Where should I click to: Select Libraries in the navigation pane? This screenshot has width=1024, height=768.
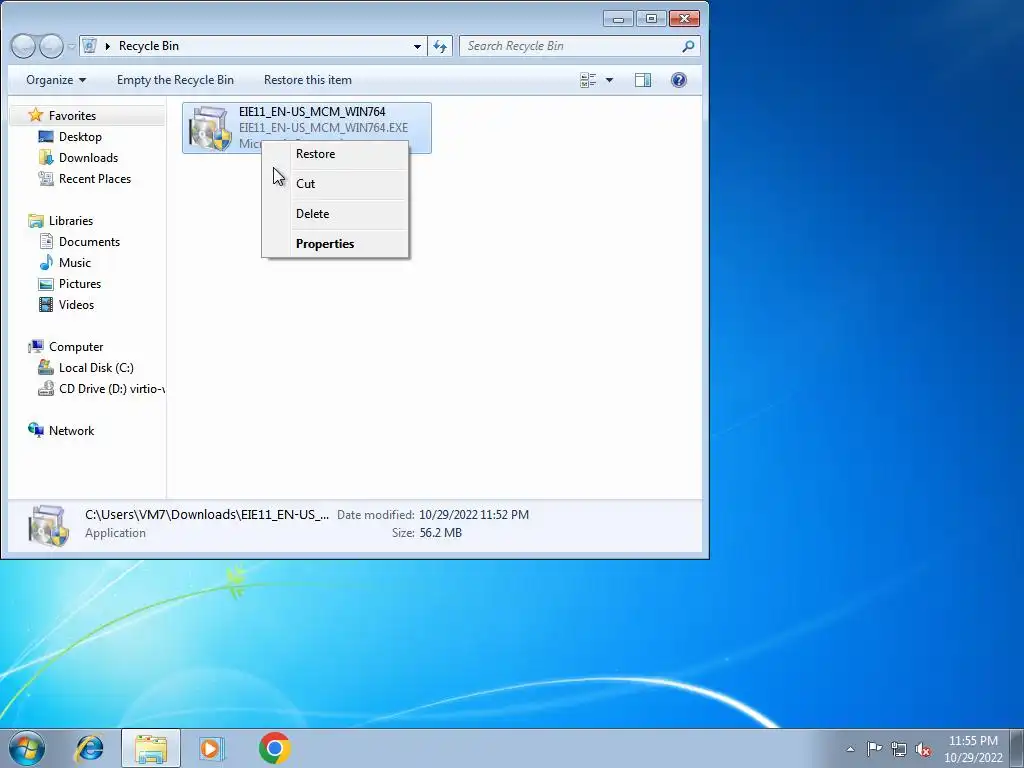click(x=71, y=221)
